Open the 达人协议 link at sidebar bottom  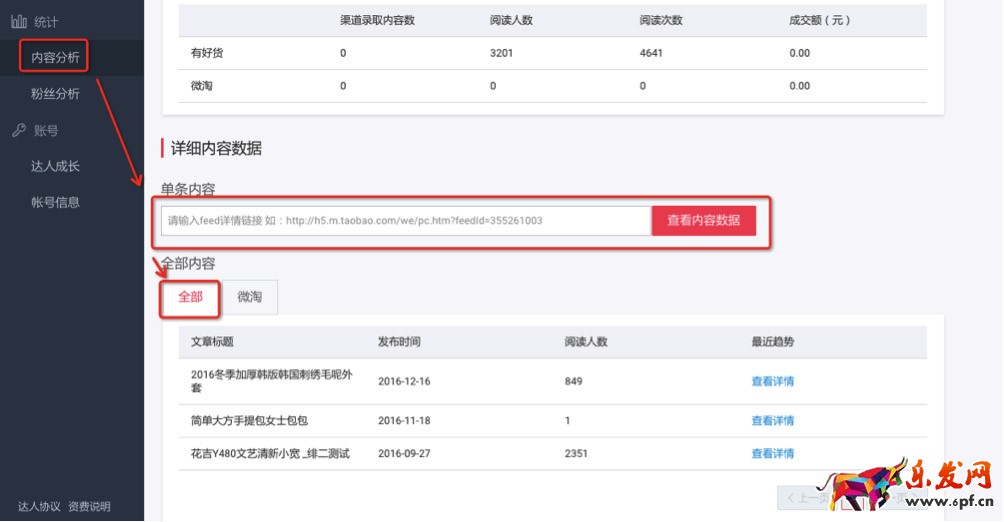click(x=39, y=506)
